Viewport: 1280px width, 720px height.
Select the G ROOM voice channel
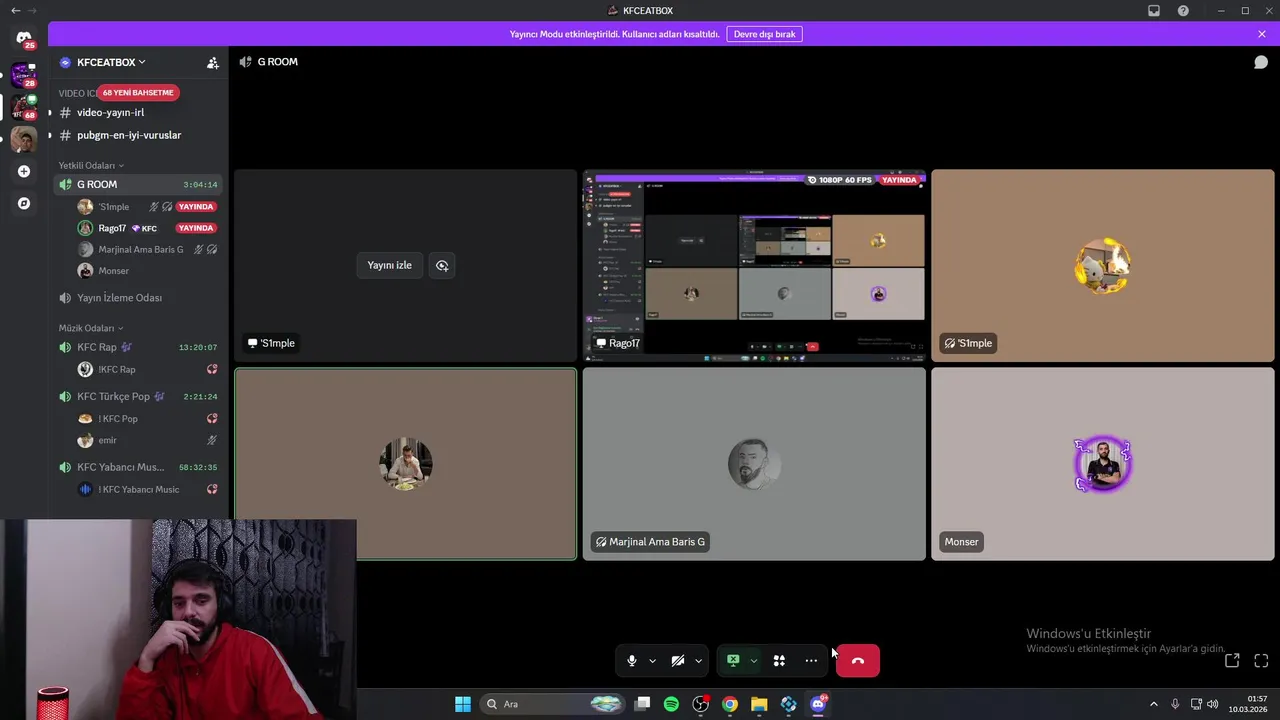tap(138, 184)
